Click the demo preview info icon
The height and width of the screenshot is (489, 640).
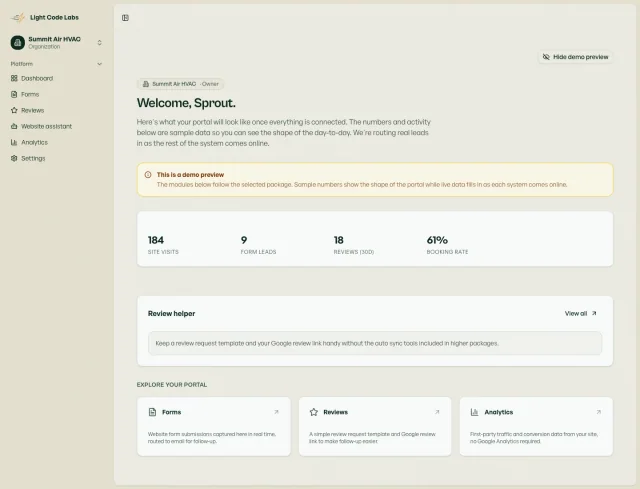point(148,175)
